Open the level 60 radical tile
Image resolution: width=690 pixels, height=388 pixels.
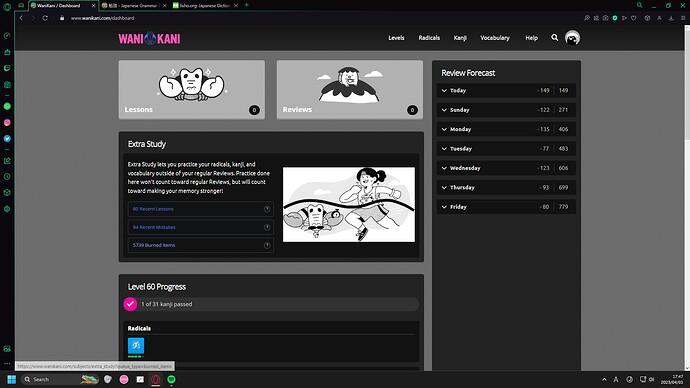[136, 346]
